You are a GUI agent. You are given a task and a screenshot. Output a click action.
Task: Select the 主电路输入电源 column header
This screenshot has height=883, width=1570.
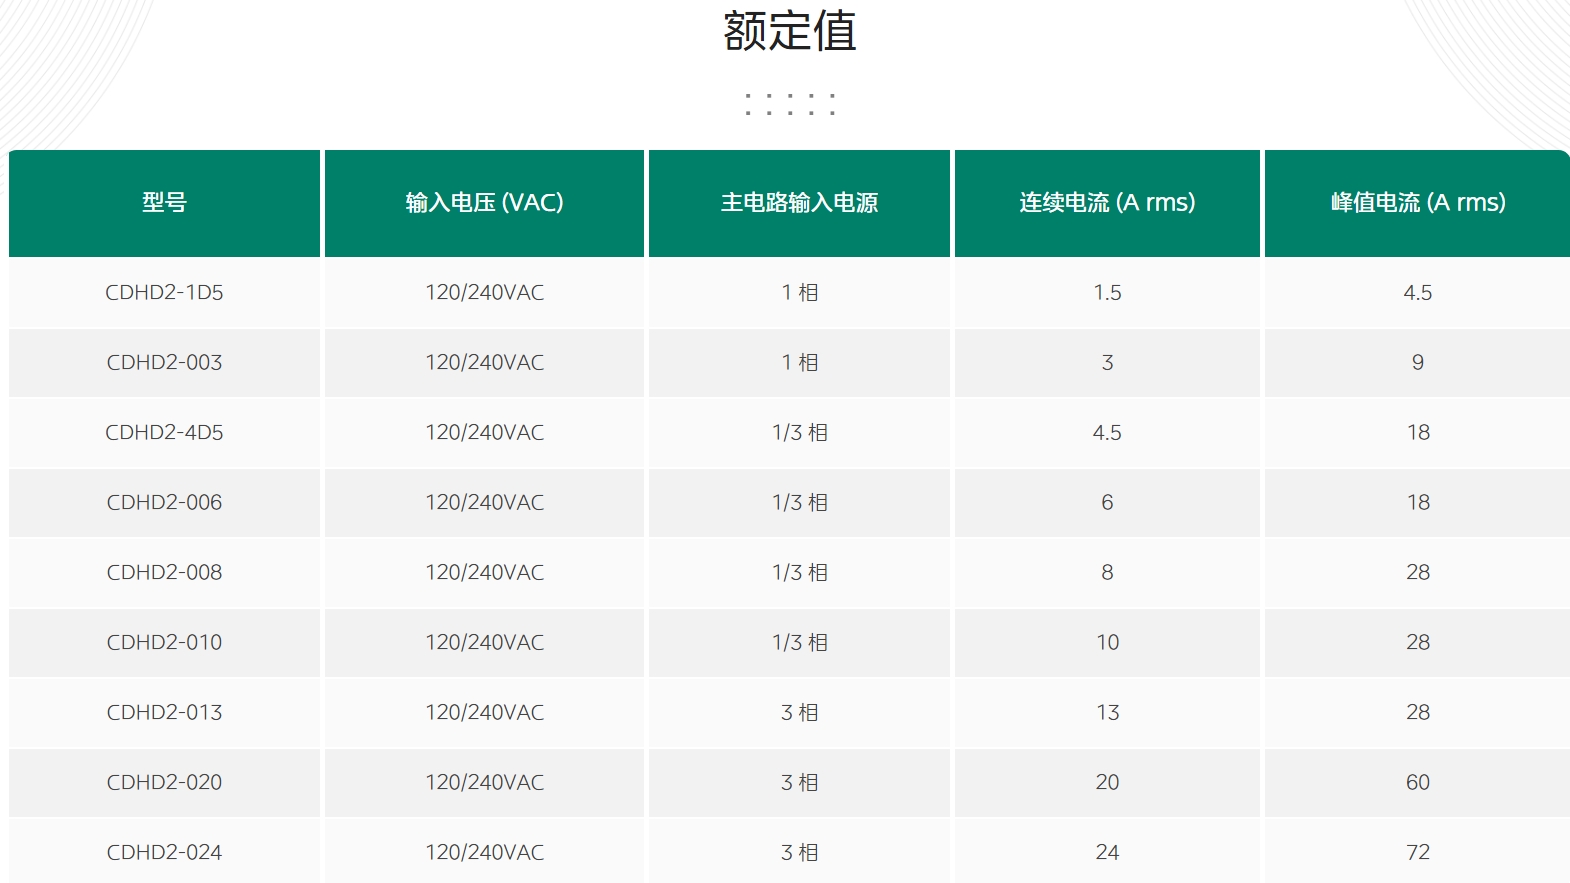click(x=799, y=203)
